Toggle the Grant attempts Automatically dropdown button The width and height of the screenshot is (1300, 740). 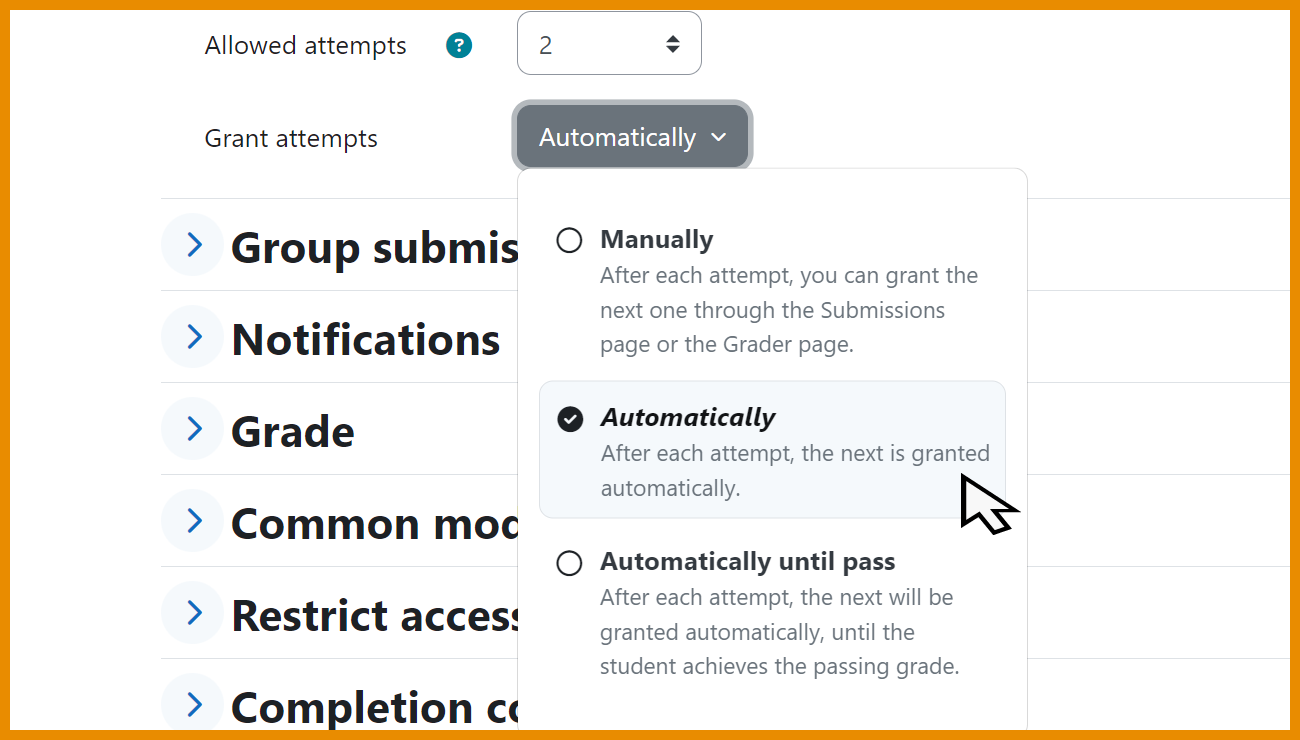coord(632,137)
